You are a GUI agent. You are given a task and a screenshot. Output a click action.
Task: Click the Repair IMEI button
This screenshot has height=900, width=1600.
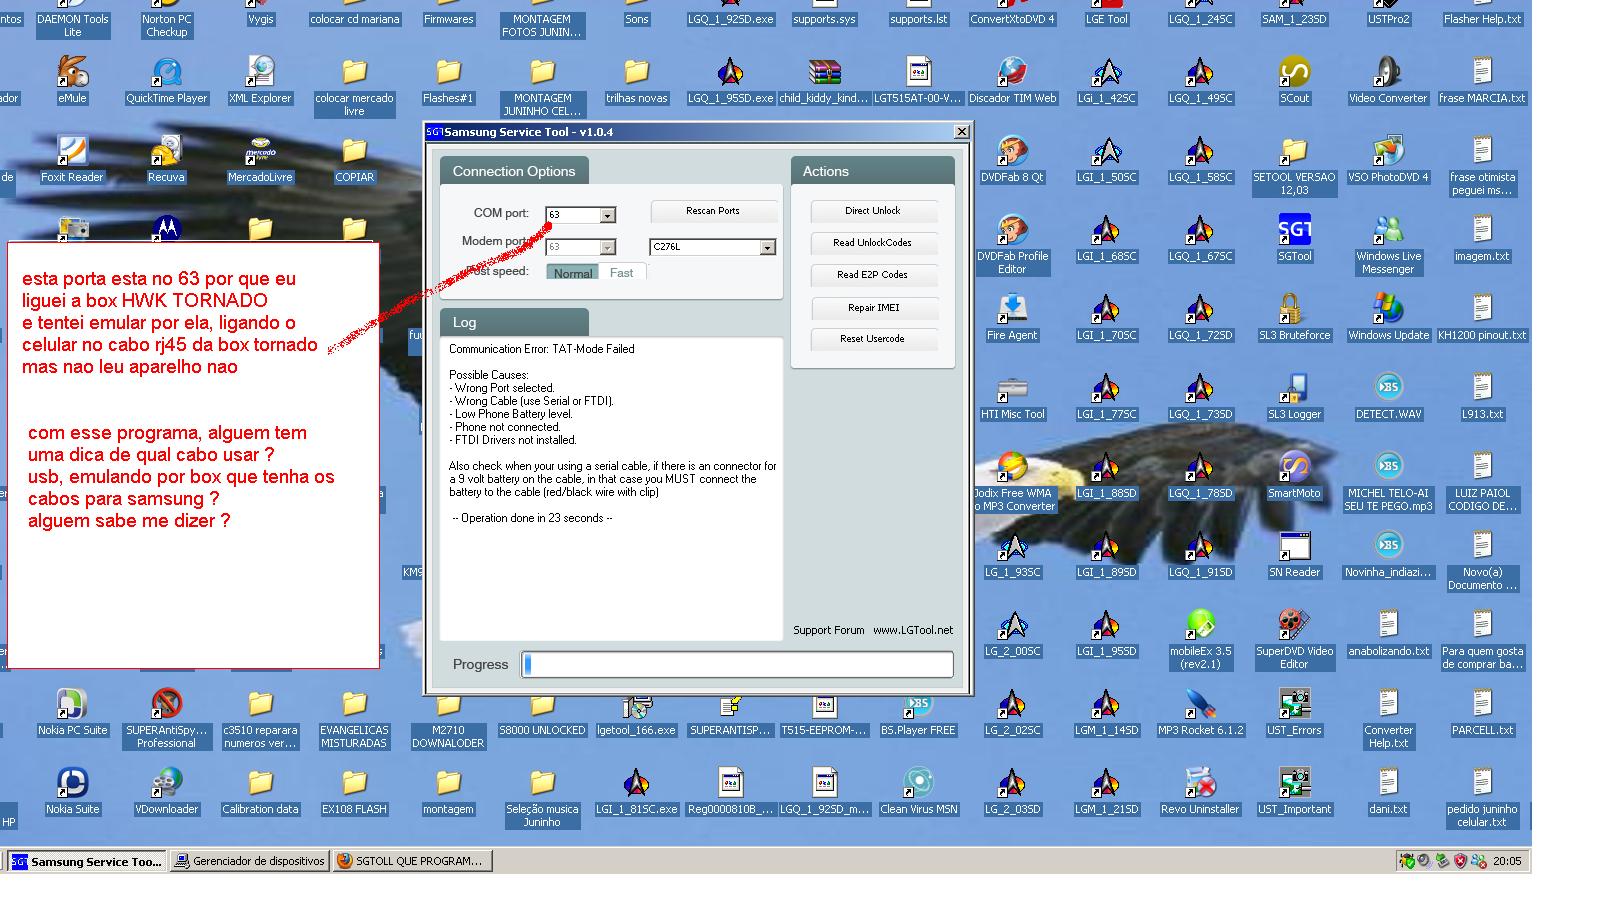click(x=873, y=307)
